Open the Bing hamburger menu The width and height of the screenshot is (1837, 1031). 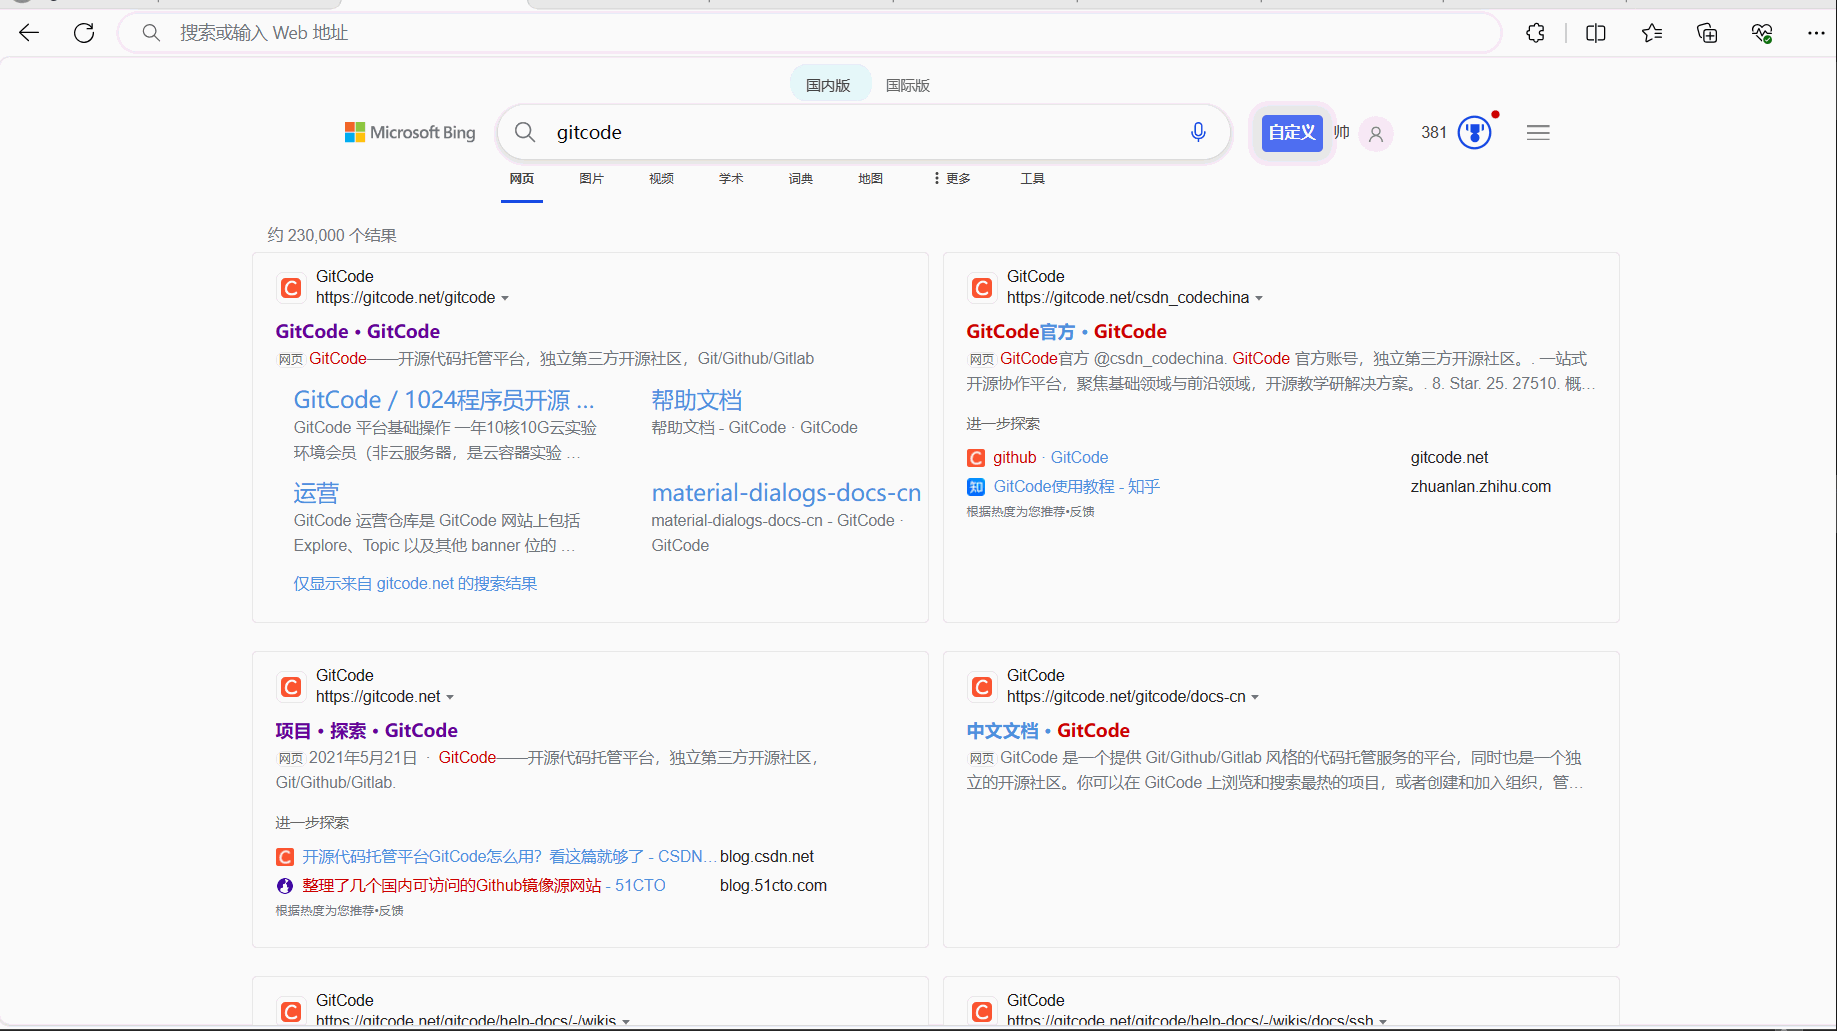(1538, 132)
